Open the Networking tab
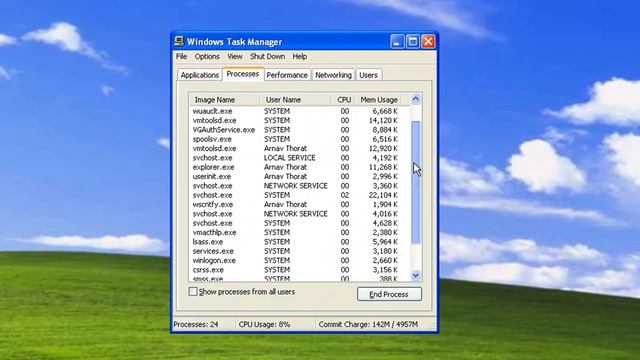640x360 pixels. point(333,75)
